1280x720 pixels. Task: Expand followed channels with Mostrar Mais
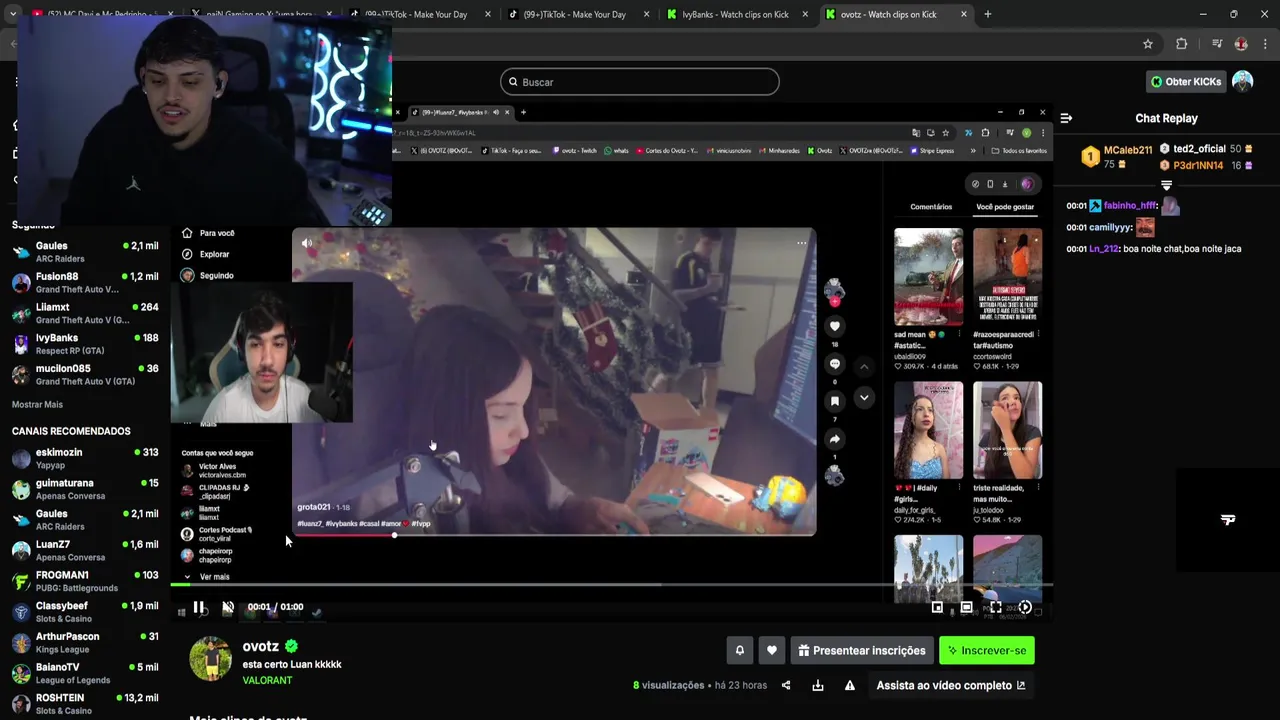point(37,405)
